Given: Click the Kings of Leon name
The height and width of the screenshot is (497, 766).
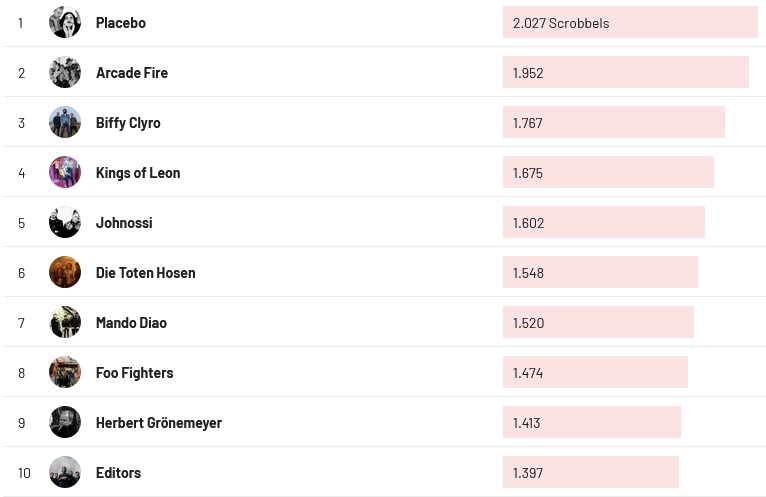Looking at the screenshot, I should [138, 172].
